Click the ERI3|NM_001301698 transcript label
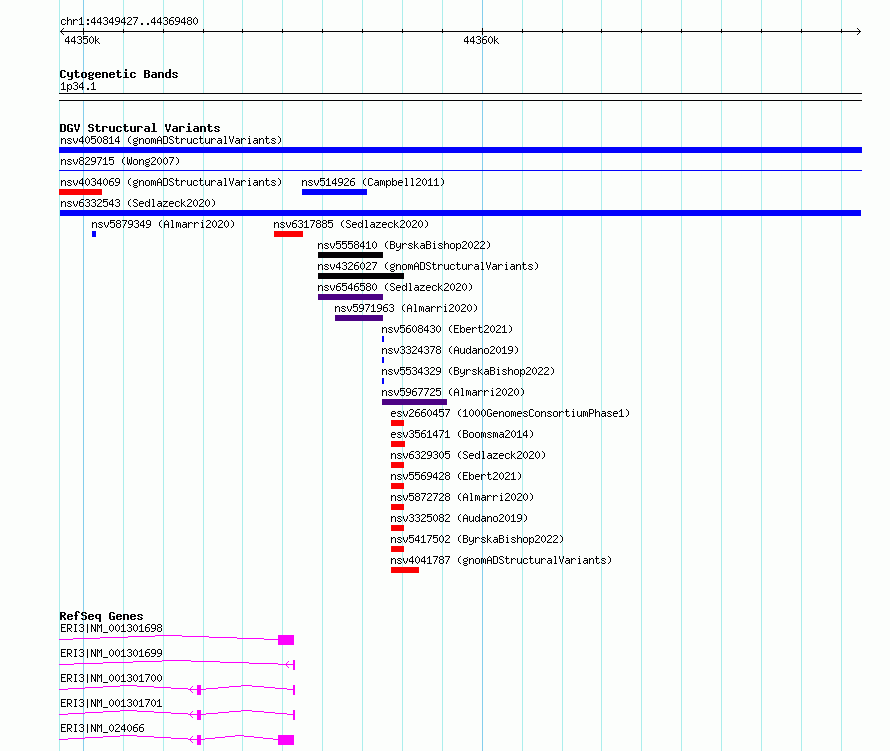 pos(111,628)
